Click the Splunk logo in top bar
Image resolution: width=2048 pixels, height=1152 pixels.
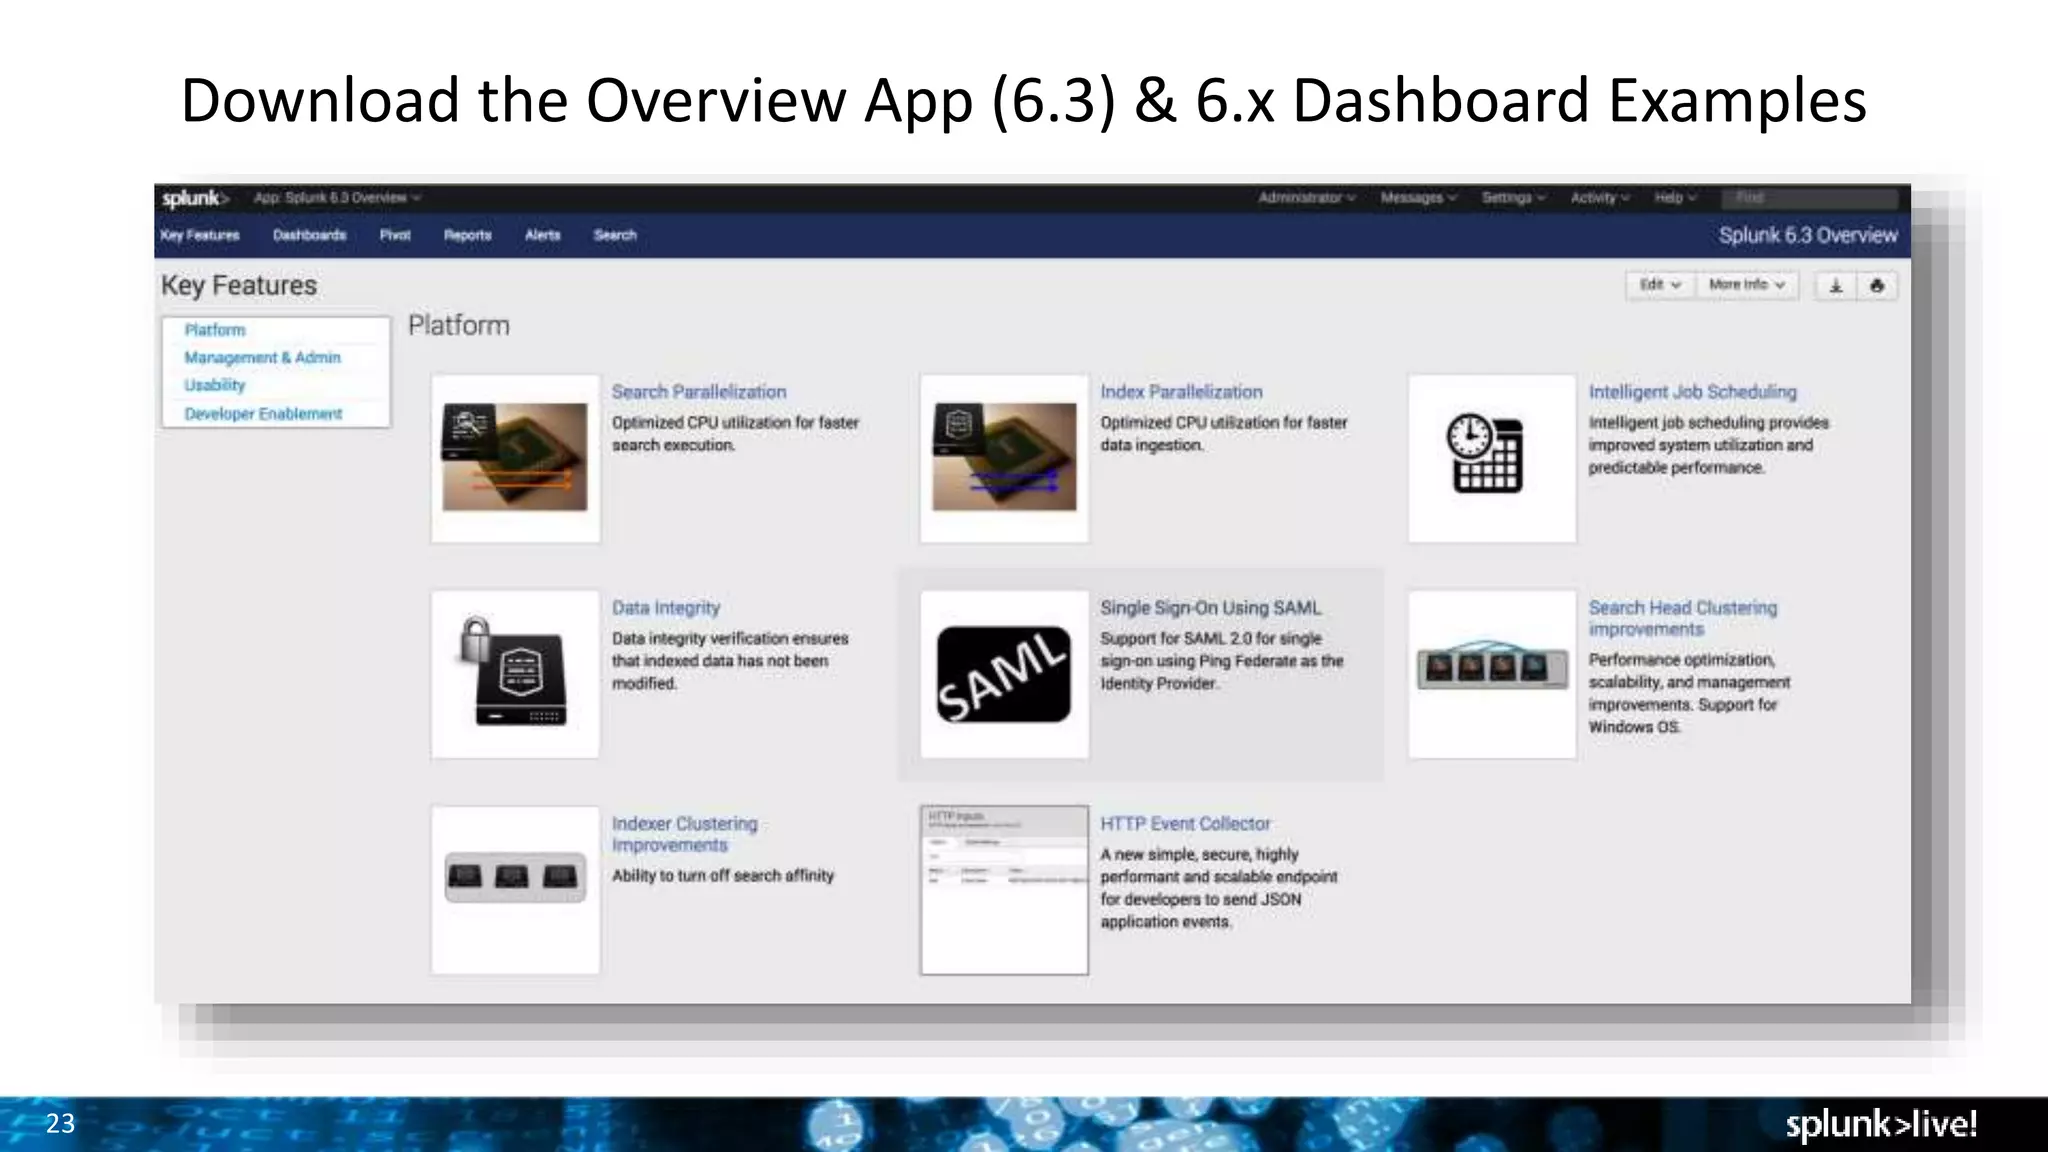[x=196, y=198]
